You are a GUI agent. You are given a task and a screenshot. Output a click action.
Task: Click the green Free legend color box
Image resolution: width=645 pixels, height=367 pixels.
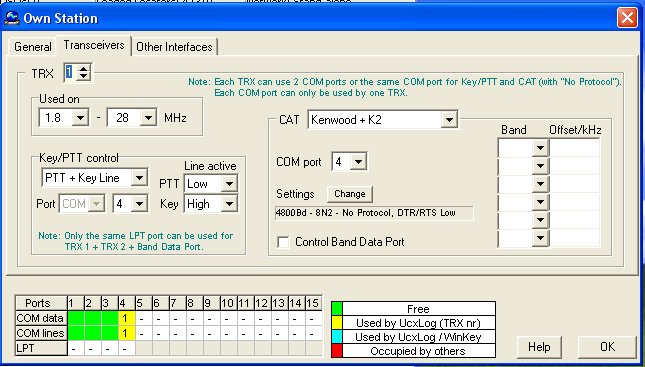pos(337,309)
